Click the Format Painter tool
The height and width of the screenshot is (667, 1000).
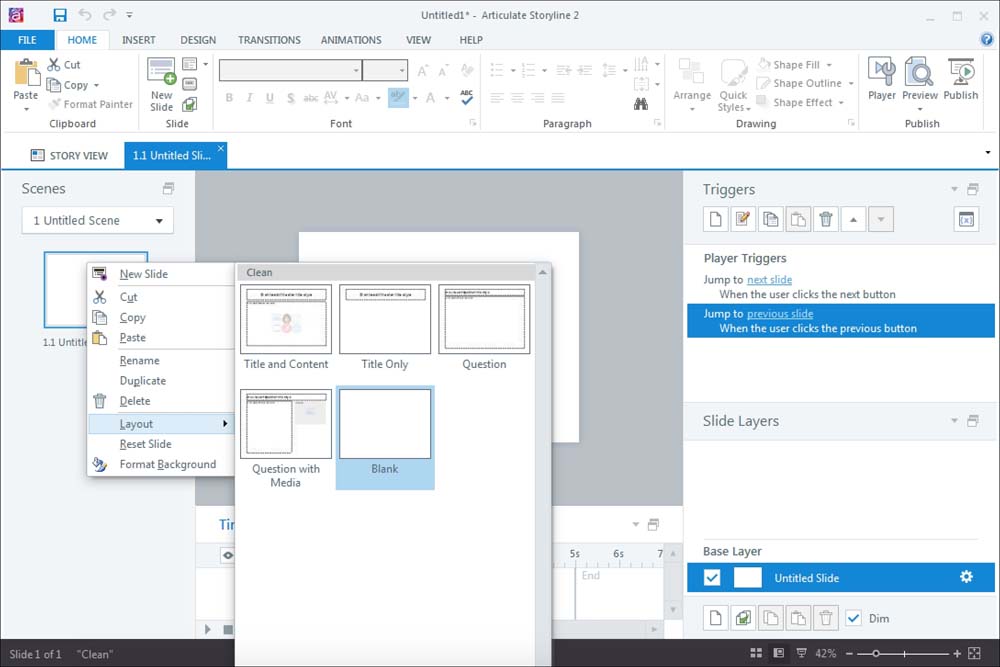(x=91, y=104)
